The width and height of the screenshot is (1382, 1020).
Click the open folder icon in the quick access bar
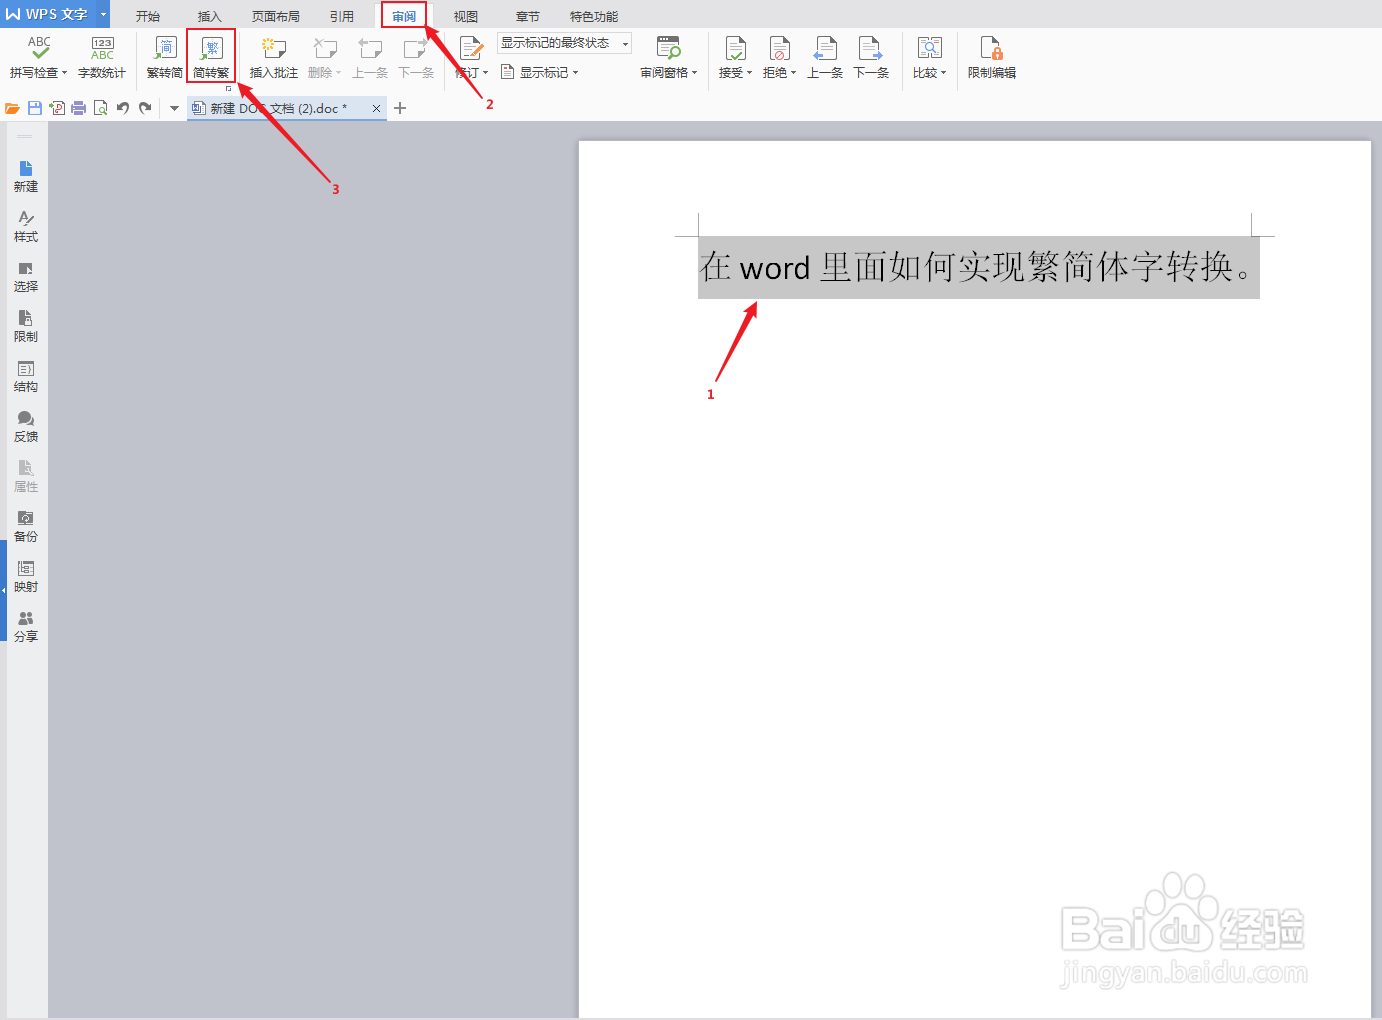(x=12, y=108)
